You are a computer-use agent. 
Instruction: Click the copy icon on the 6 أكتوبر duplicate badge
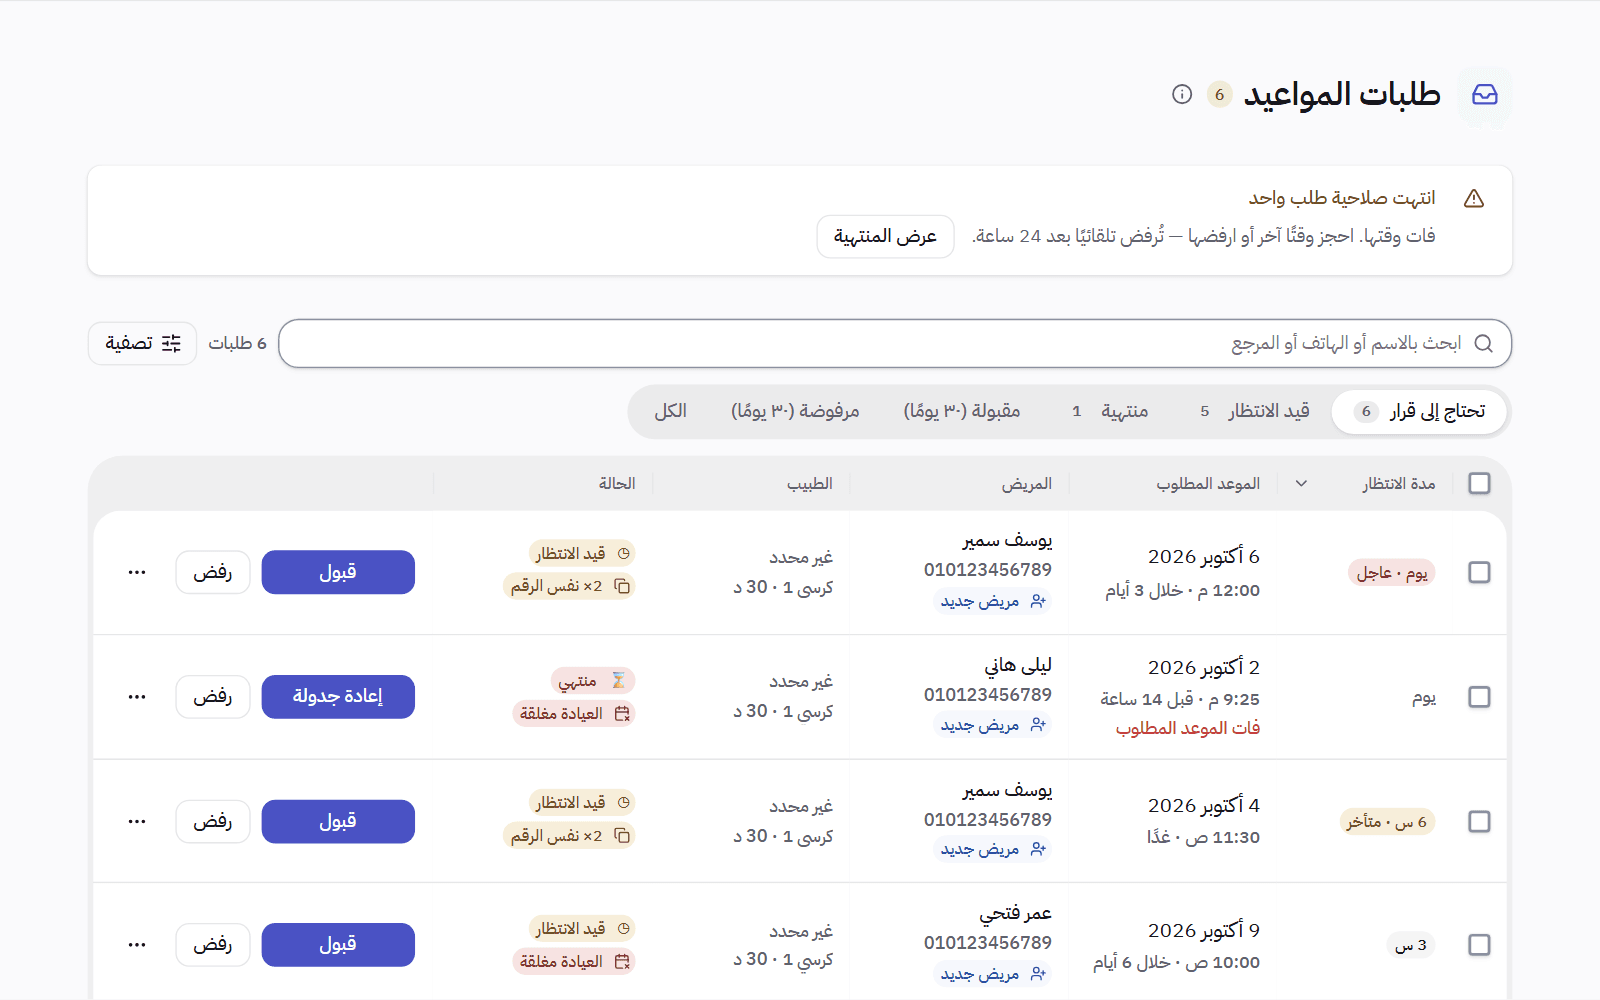coord(622,586)
